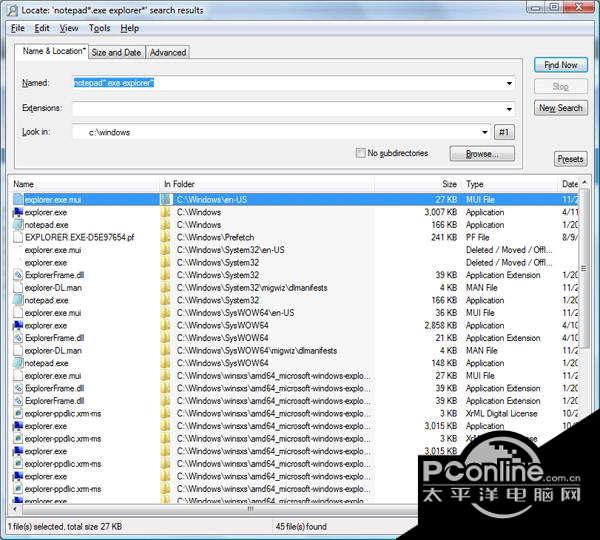600x540 pixels.
Task: Click the explorer.exe.mui file icon in C:\Windows\en-US row
Action: click(18, 199)
